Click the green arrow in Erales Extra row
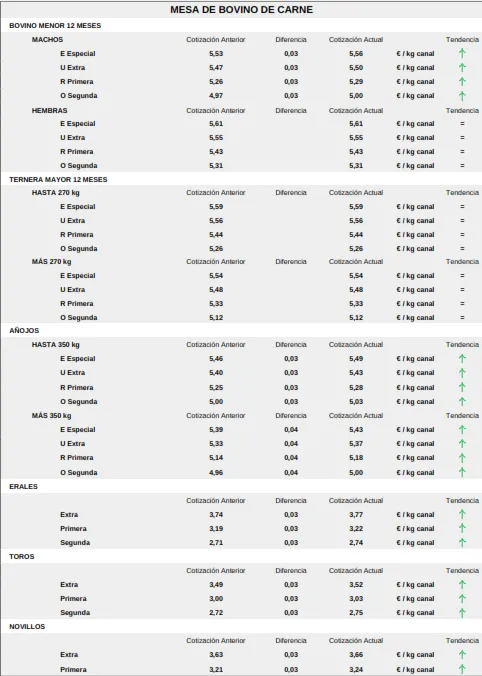Viewport: 482px width, 676px height. (462, 514)
